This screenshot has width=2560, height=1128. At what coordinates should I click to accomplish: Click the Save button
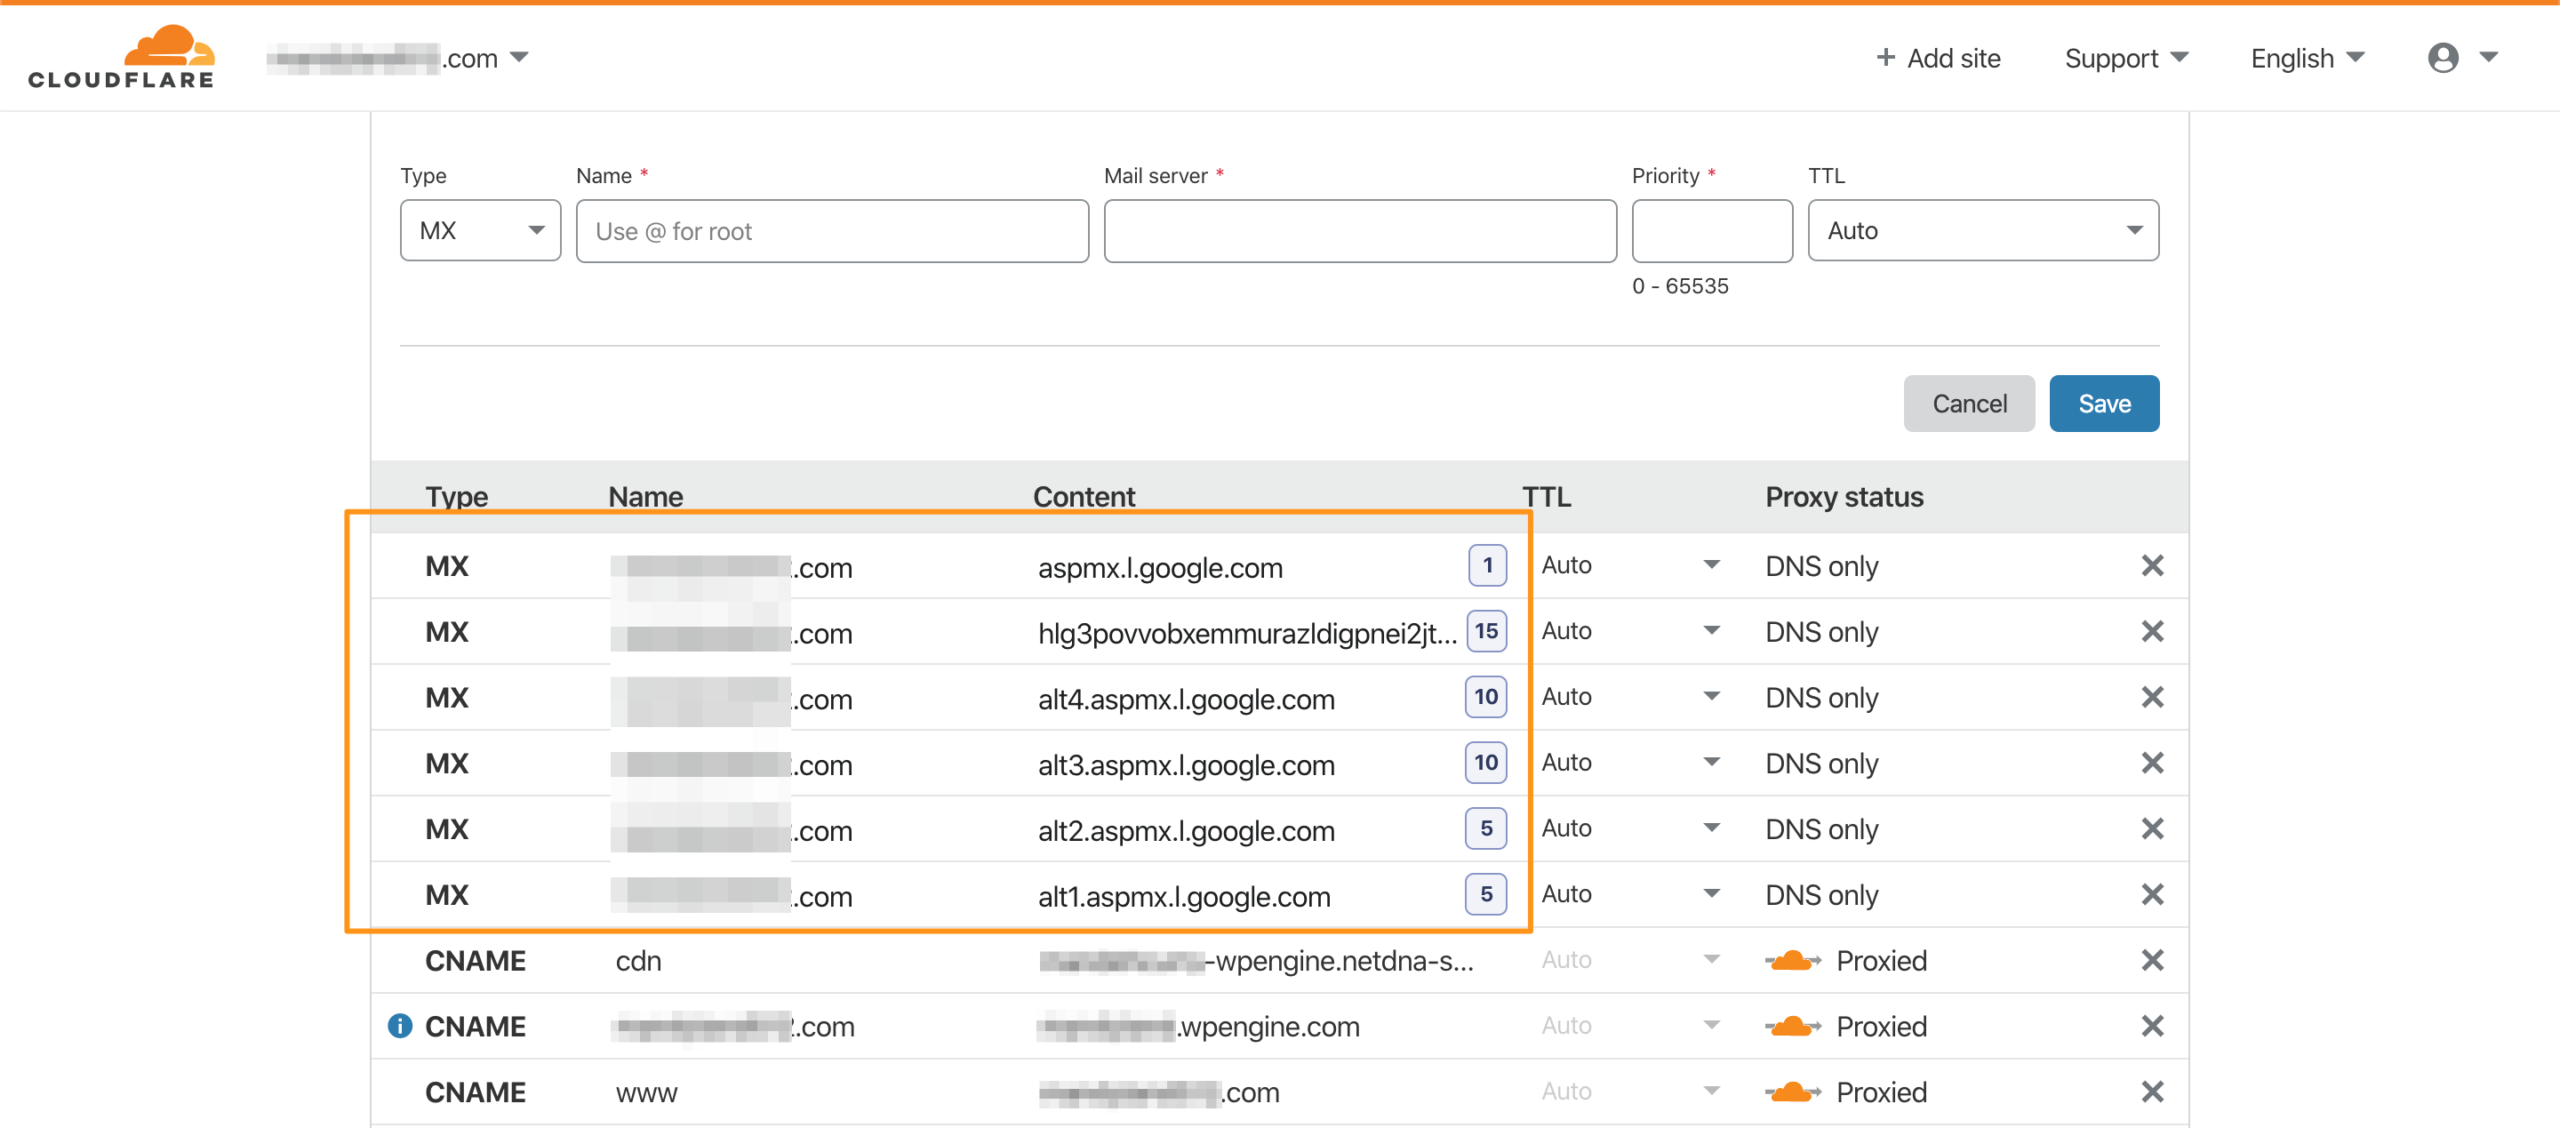point(2103,404)
